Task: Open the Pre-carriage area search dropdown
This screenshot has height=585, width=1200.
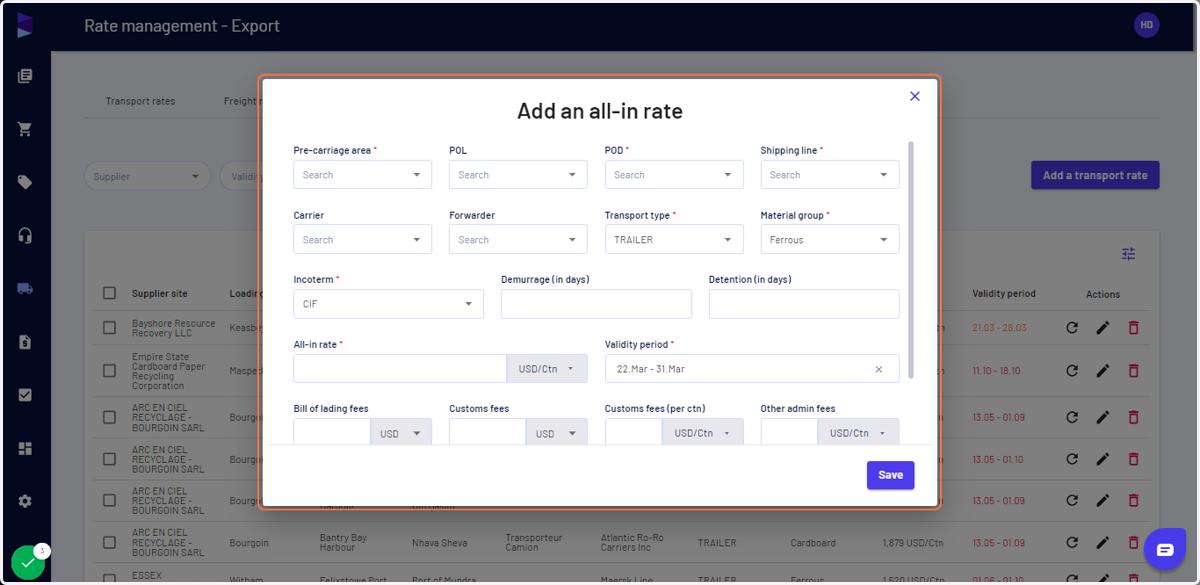Action: [362, 175]
